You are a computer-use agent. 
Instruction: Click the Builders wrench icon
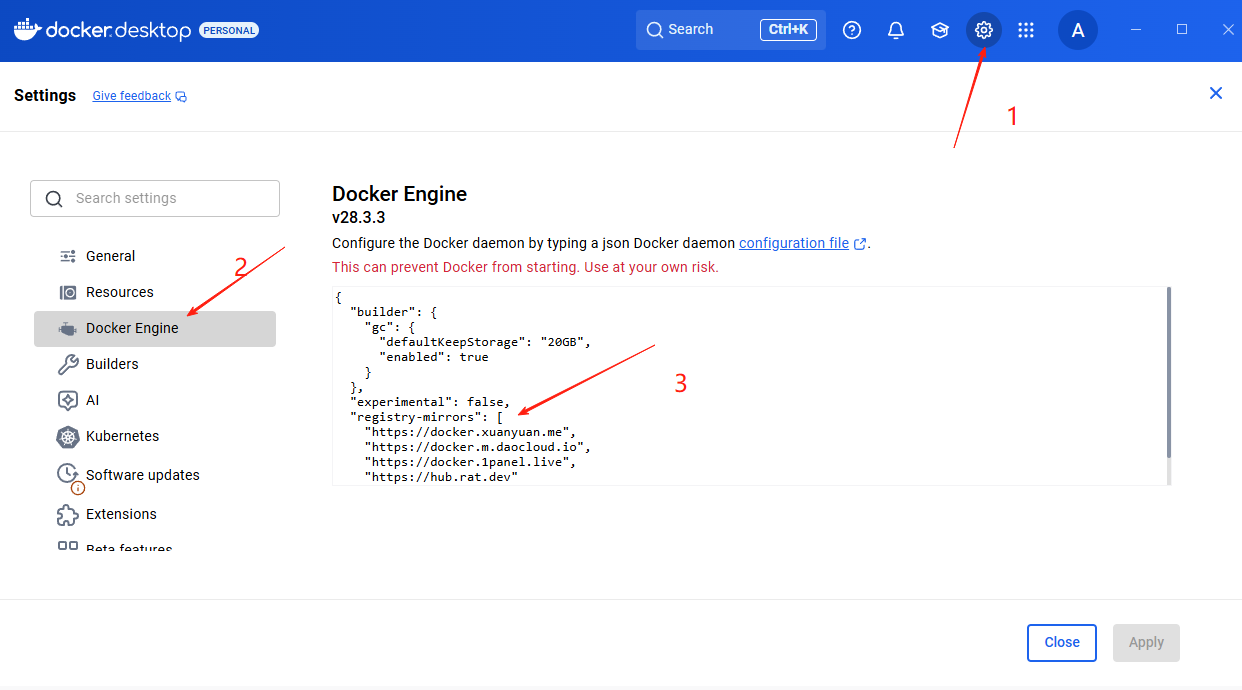coord(67,364)
